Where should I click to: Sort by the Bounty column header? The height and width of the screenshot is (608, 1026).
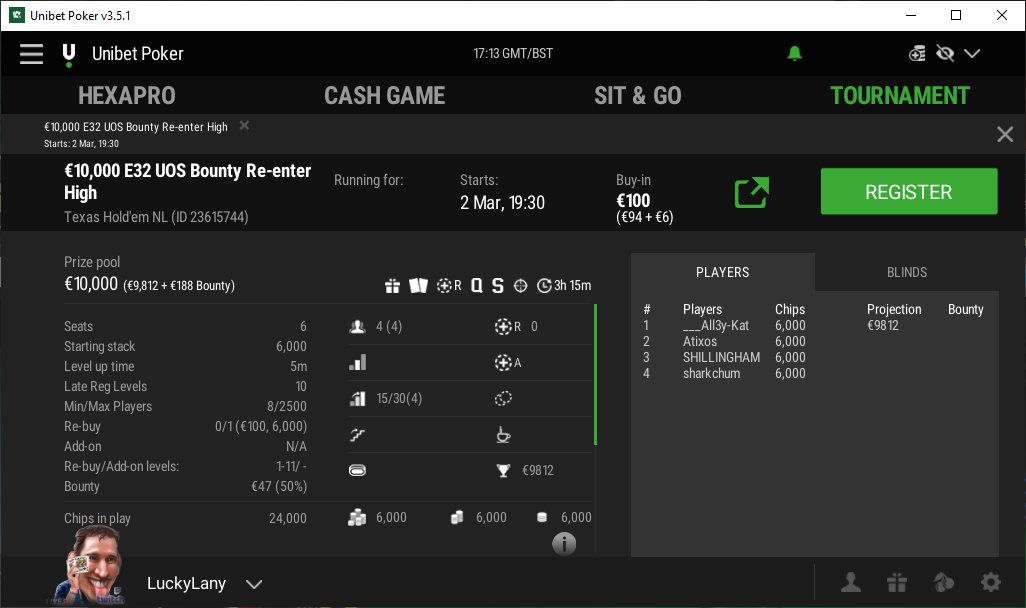966,309
